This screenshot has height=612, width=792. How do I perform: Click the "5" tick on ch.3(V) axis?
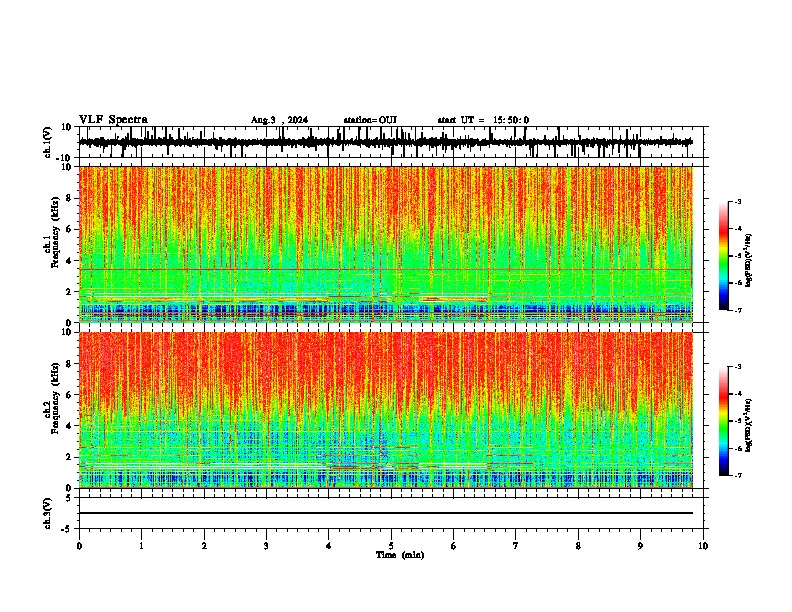(x=70, y=498)
